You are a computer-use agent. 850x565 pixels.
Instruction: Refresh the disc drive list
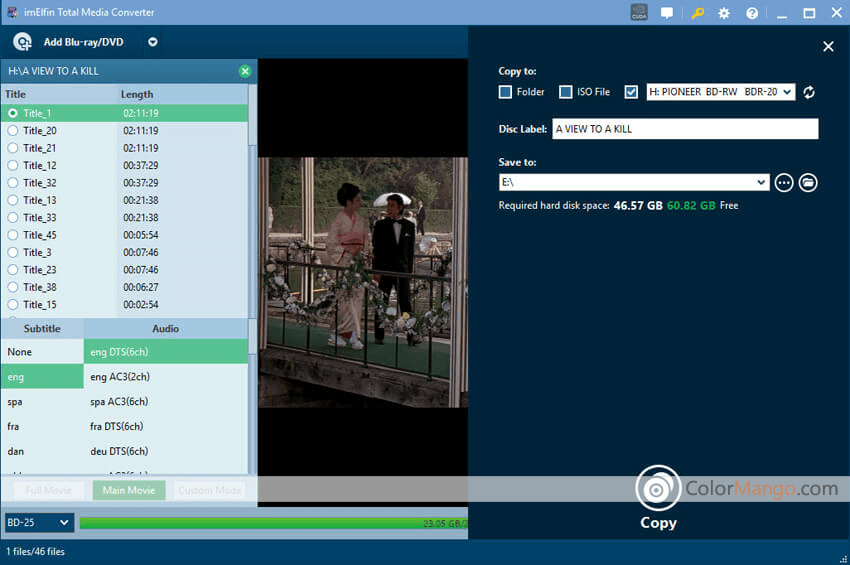click(809, 92)
